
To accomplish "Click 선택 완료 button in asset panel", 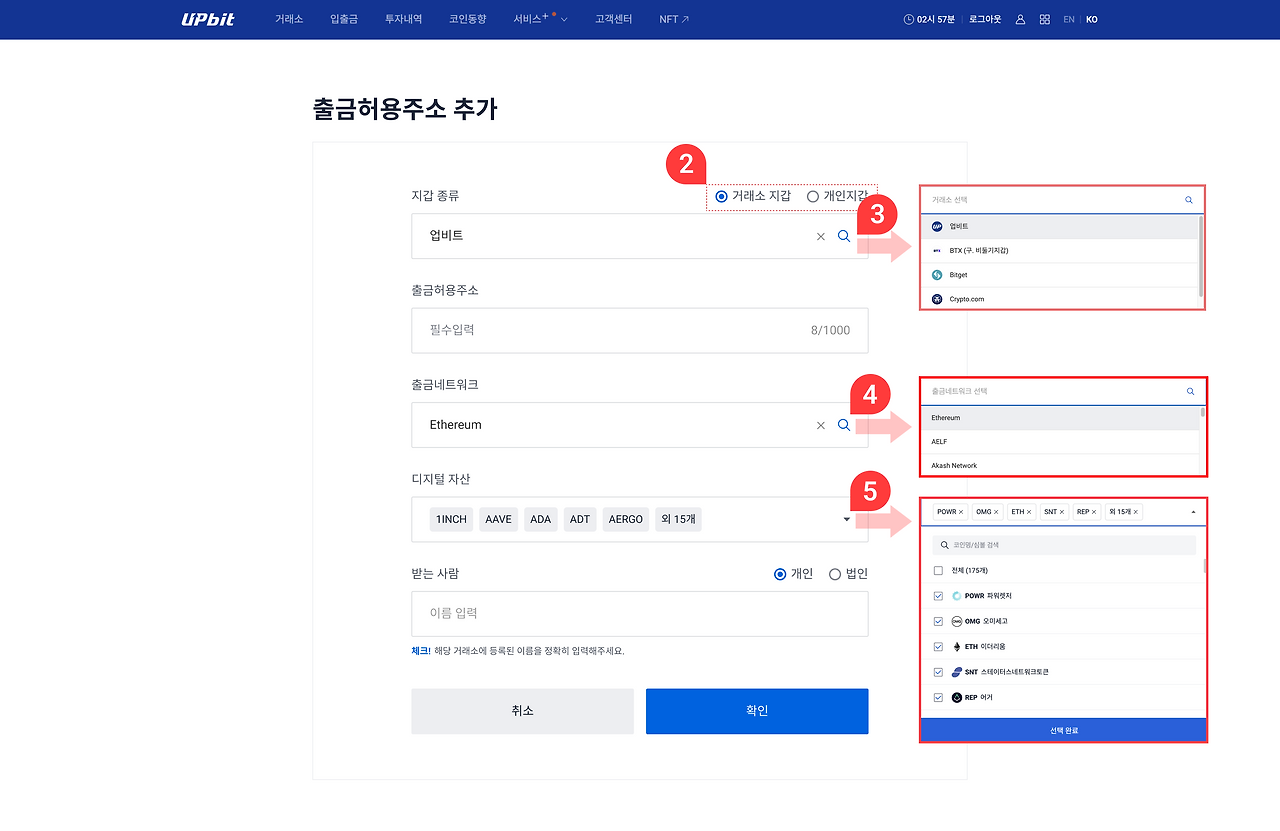I will click(1064, 730).
